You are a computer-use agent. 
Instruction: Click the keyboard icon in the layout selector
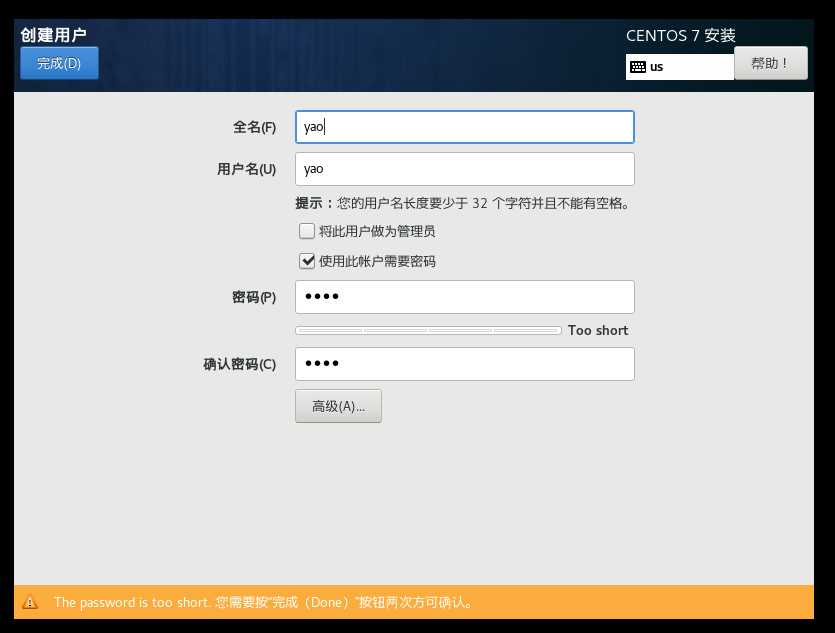pyautogui.click(x=636, y=66)
